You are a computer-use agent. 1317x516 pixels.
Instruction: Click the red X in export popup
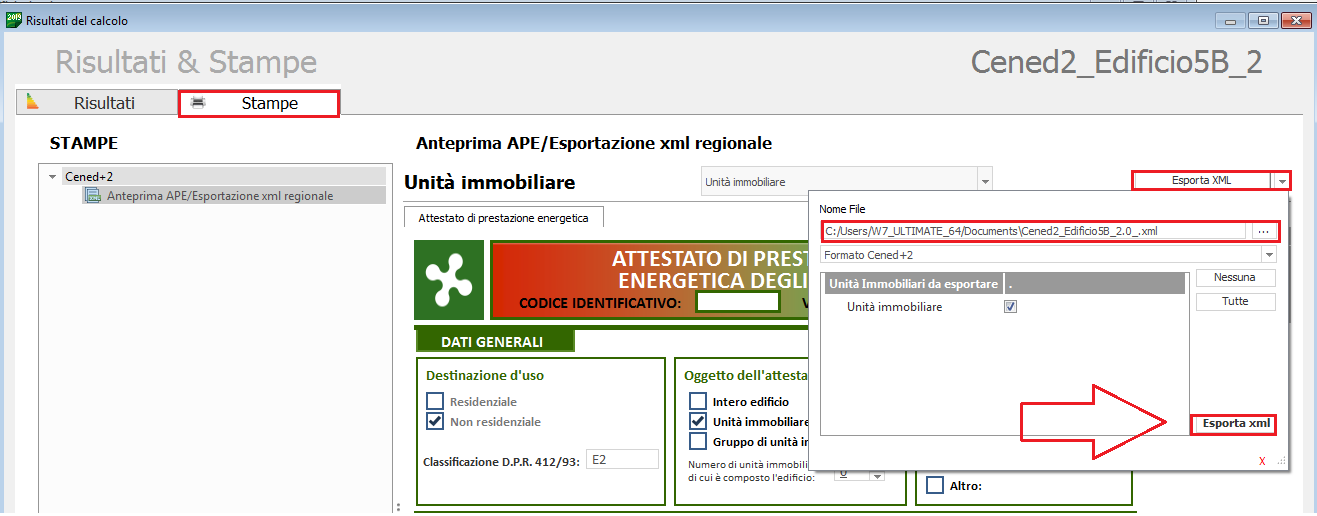click(x=1262, y=461)
